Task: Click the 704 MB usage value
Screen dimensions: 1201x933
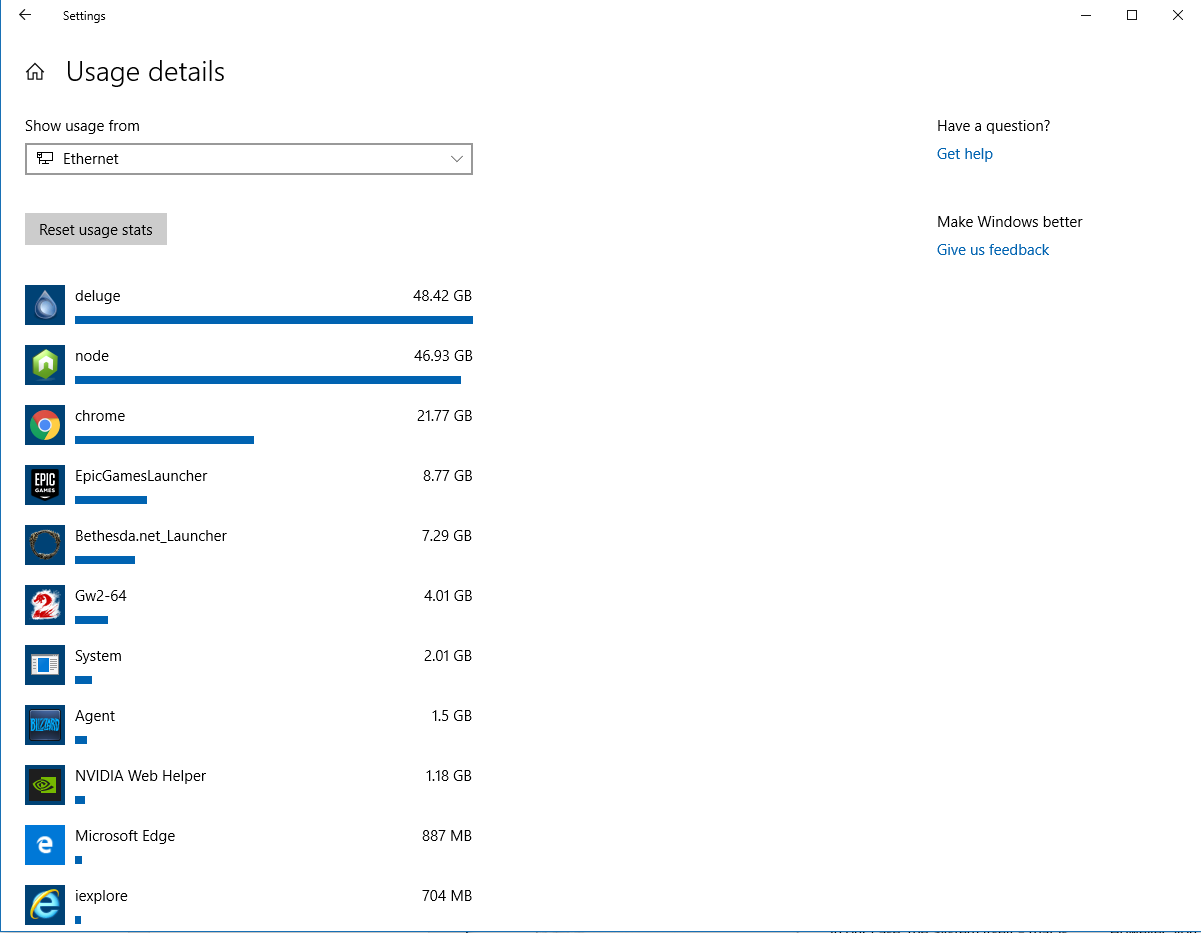Action: [x=447, y=896]
